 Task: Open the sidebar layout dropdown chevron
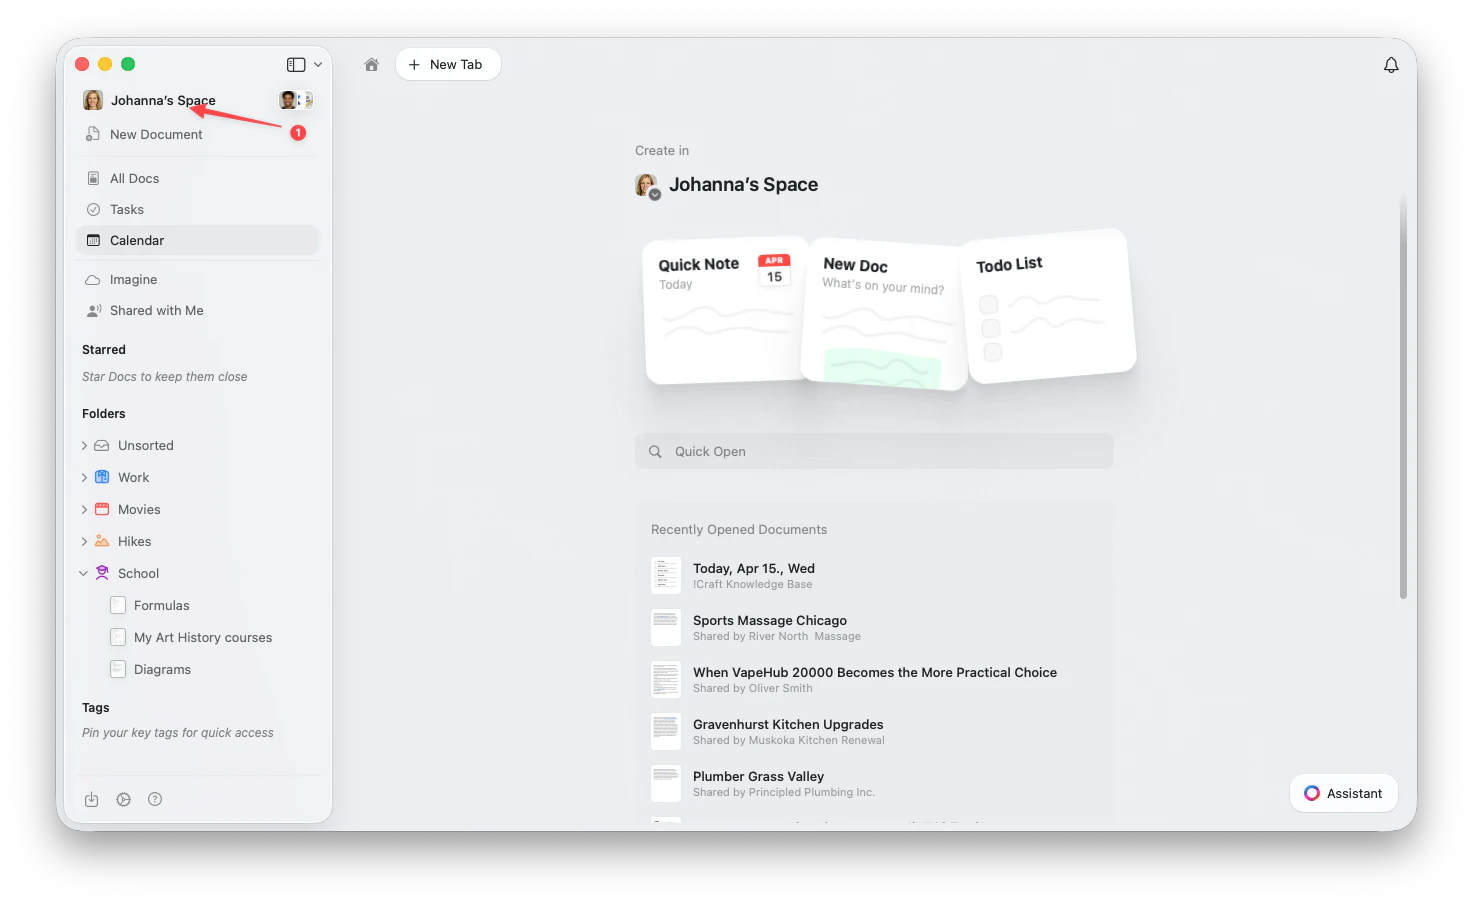[318, 63]
